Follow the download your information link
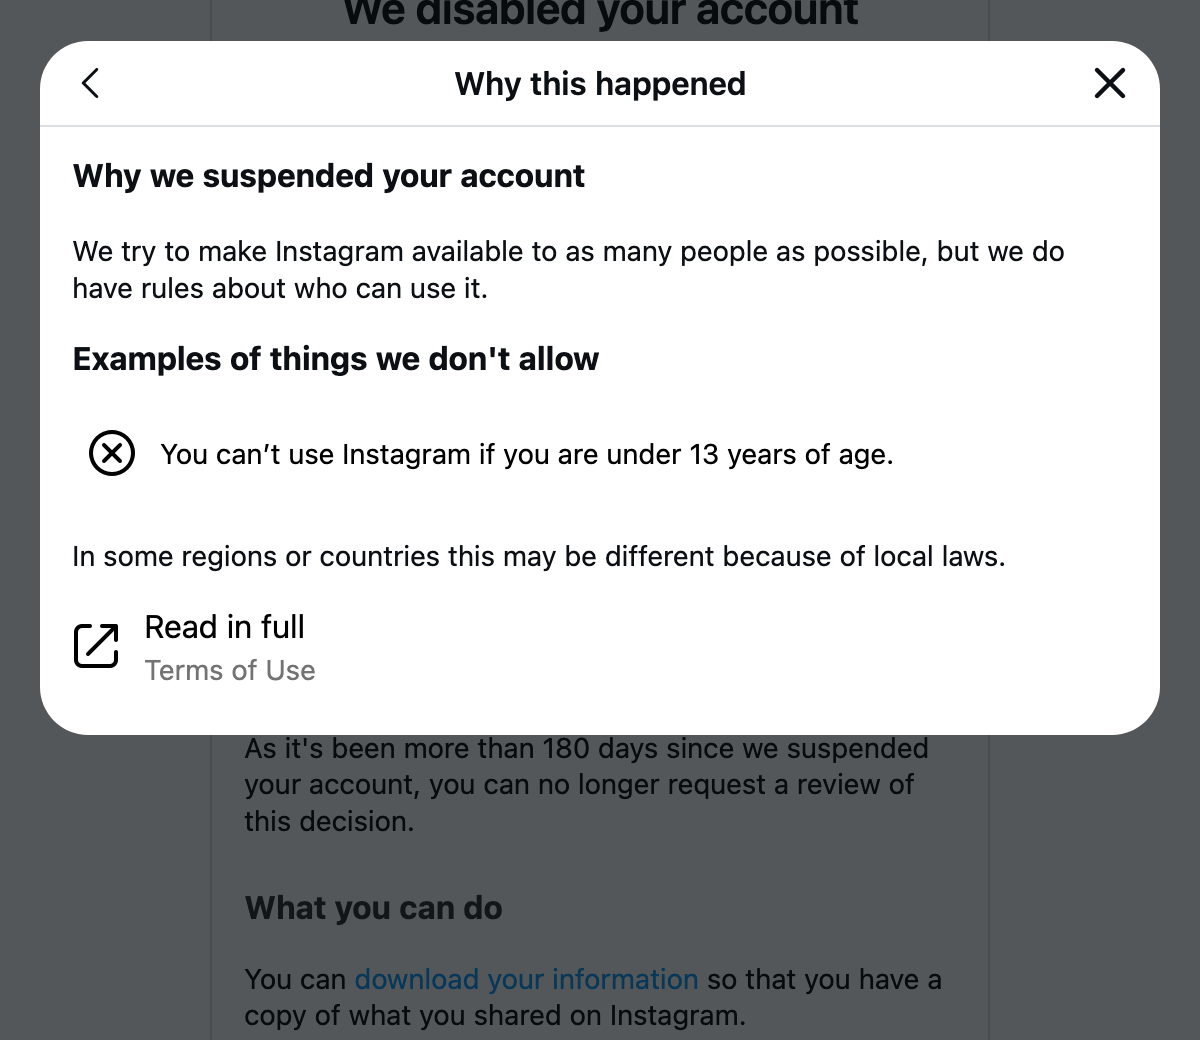Image resolution: width=1200 pixels, height=1040 pixels. point(526,979)
